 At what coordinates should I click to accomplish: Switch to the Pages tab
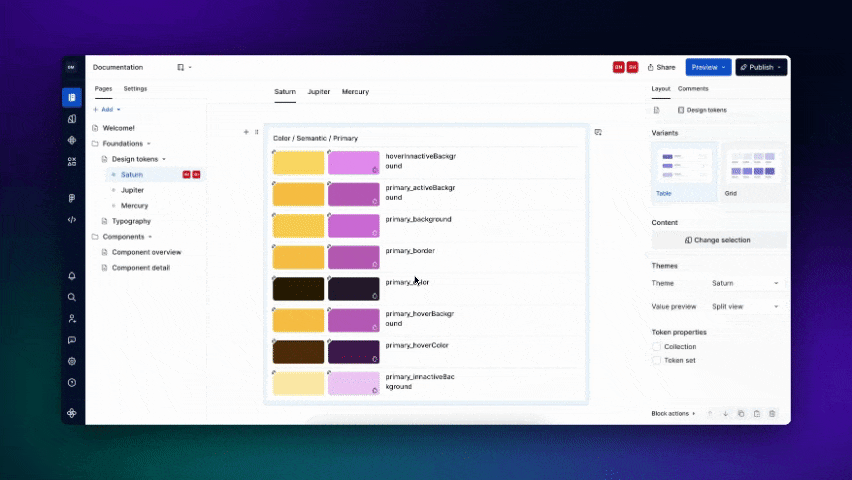(103, 89)
